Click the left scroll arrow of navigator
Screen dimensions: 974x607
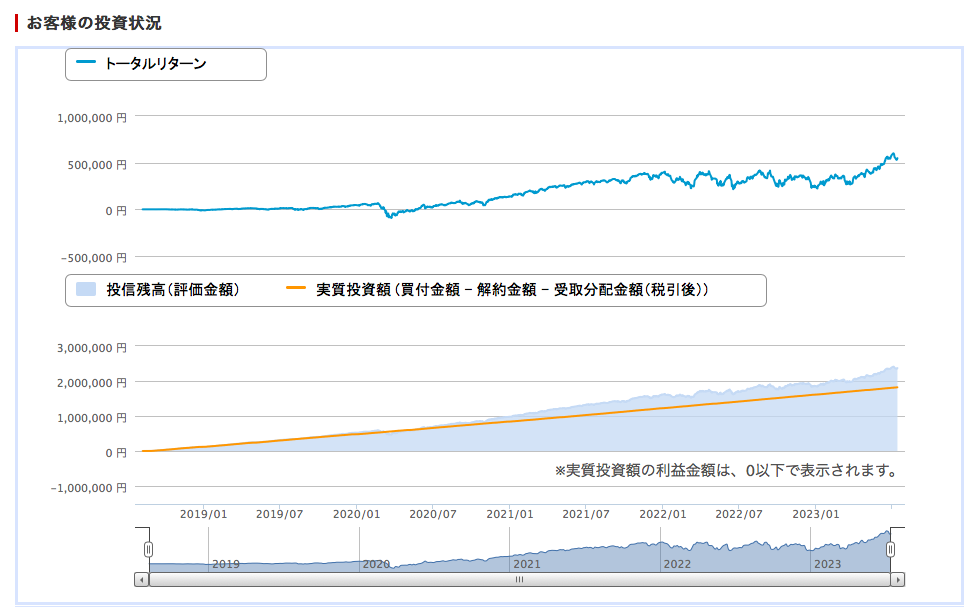pos(142,580)
